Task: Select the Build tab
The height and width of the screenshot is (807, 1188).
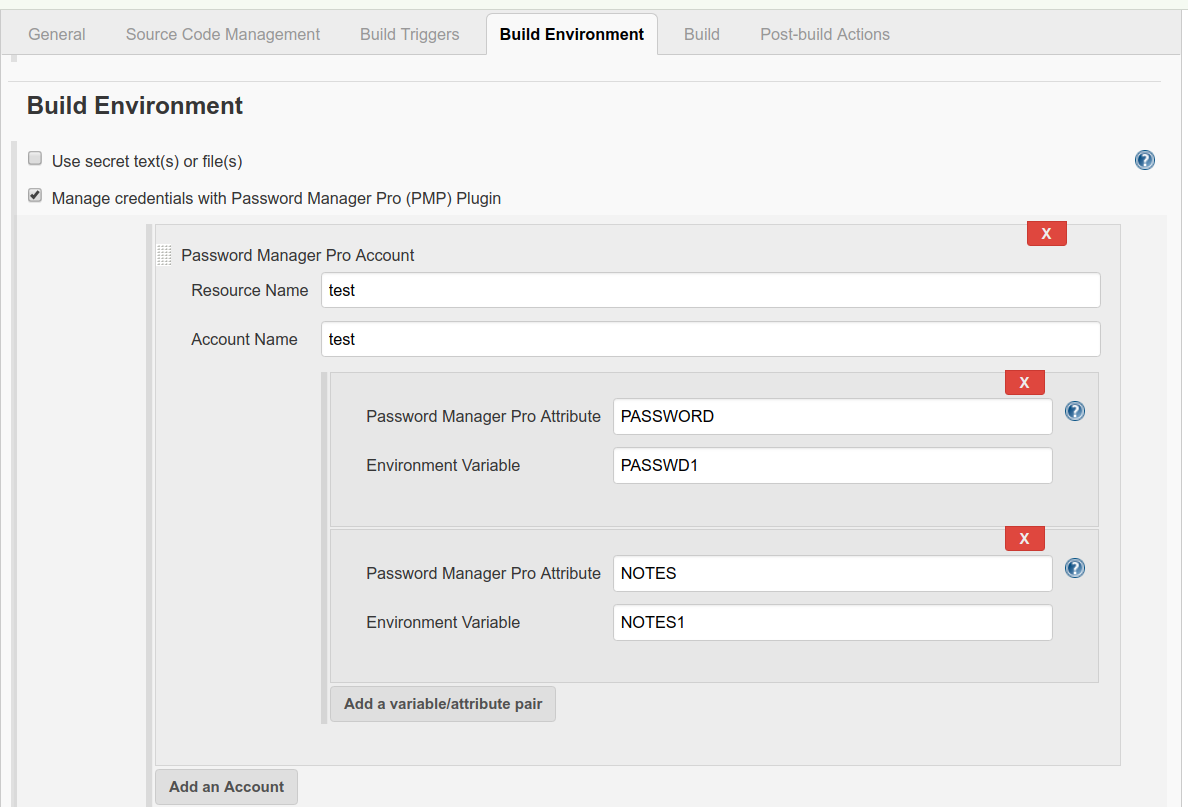Action: (x=702, y=34)
